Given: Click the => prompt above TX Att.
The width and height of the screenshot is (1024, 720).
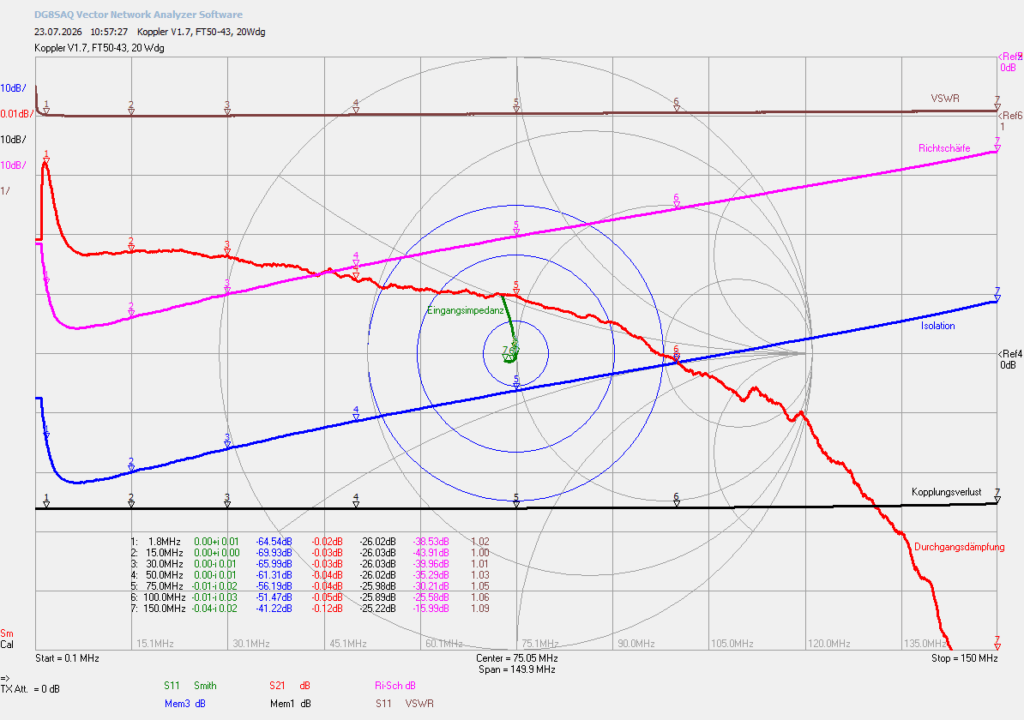Looking at the screenshot, I should click(5, 678).
